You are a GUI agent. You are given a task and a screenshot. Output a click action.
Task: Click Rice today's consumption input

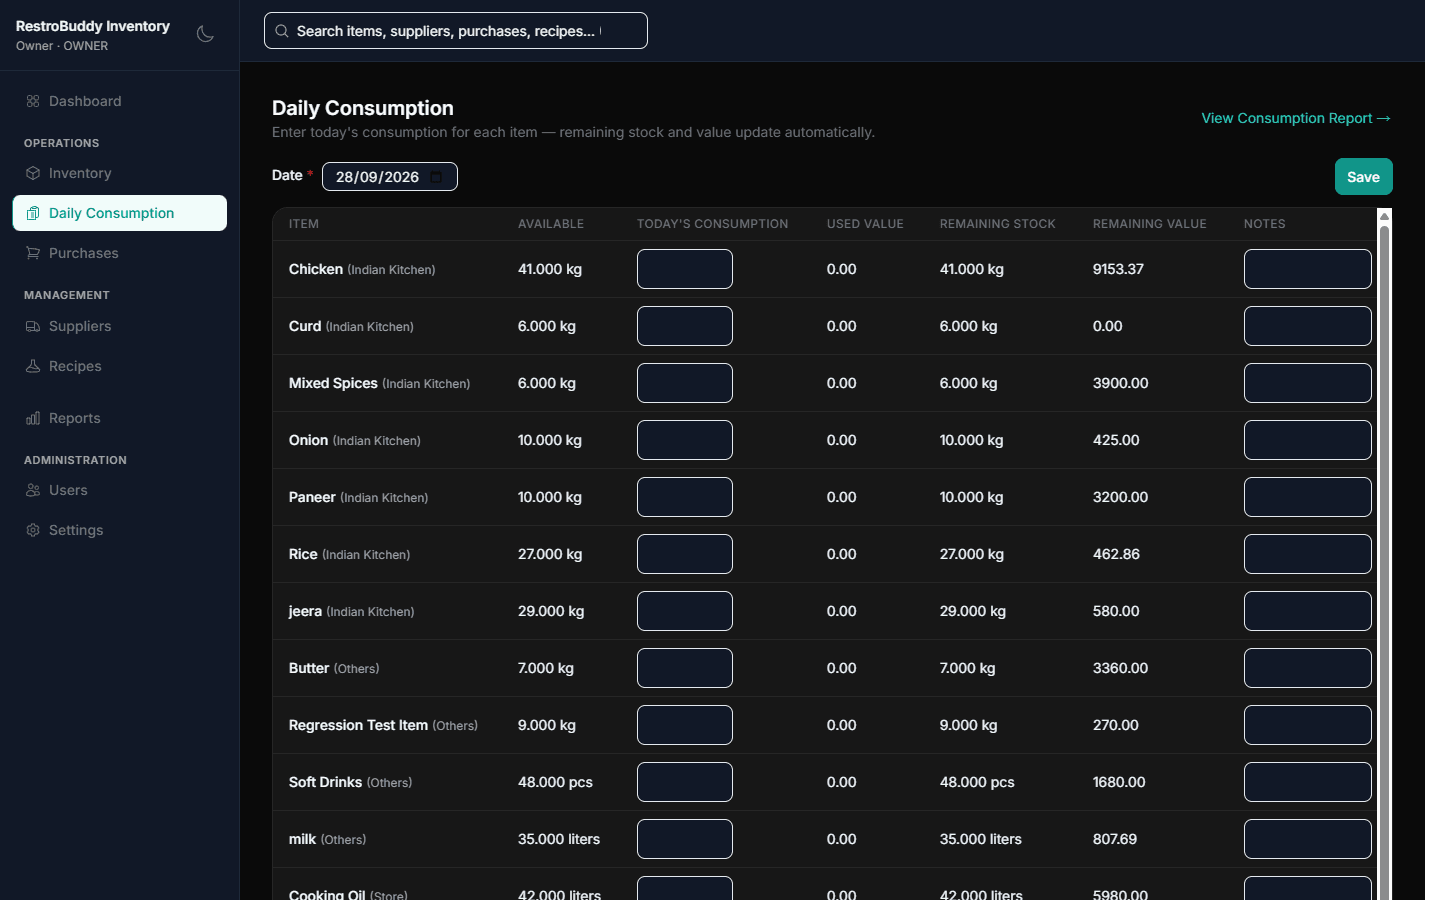[685, 554]
